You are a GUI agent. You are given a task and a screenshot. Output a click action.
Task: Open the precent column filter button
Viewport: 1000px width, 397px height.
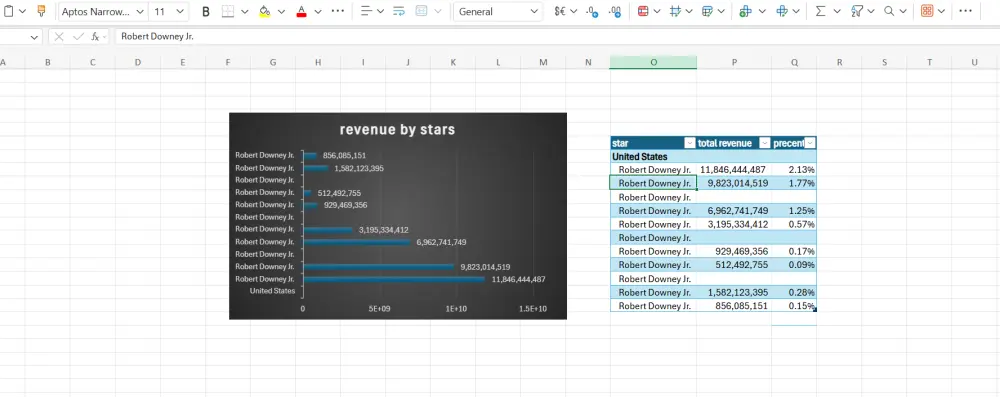[810, 143]
